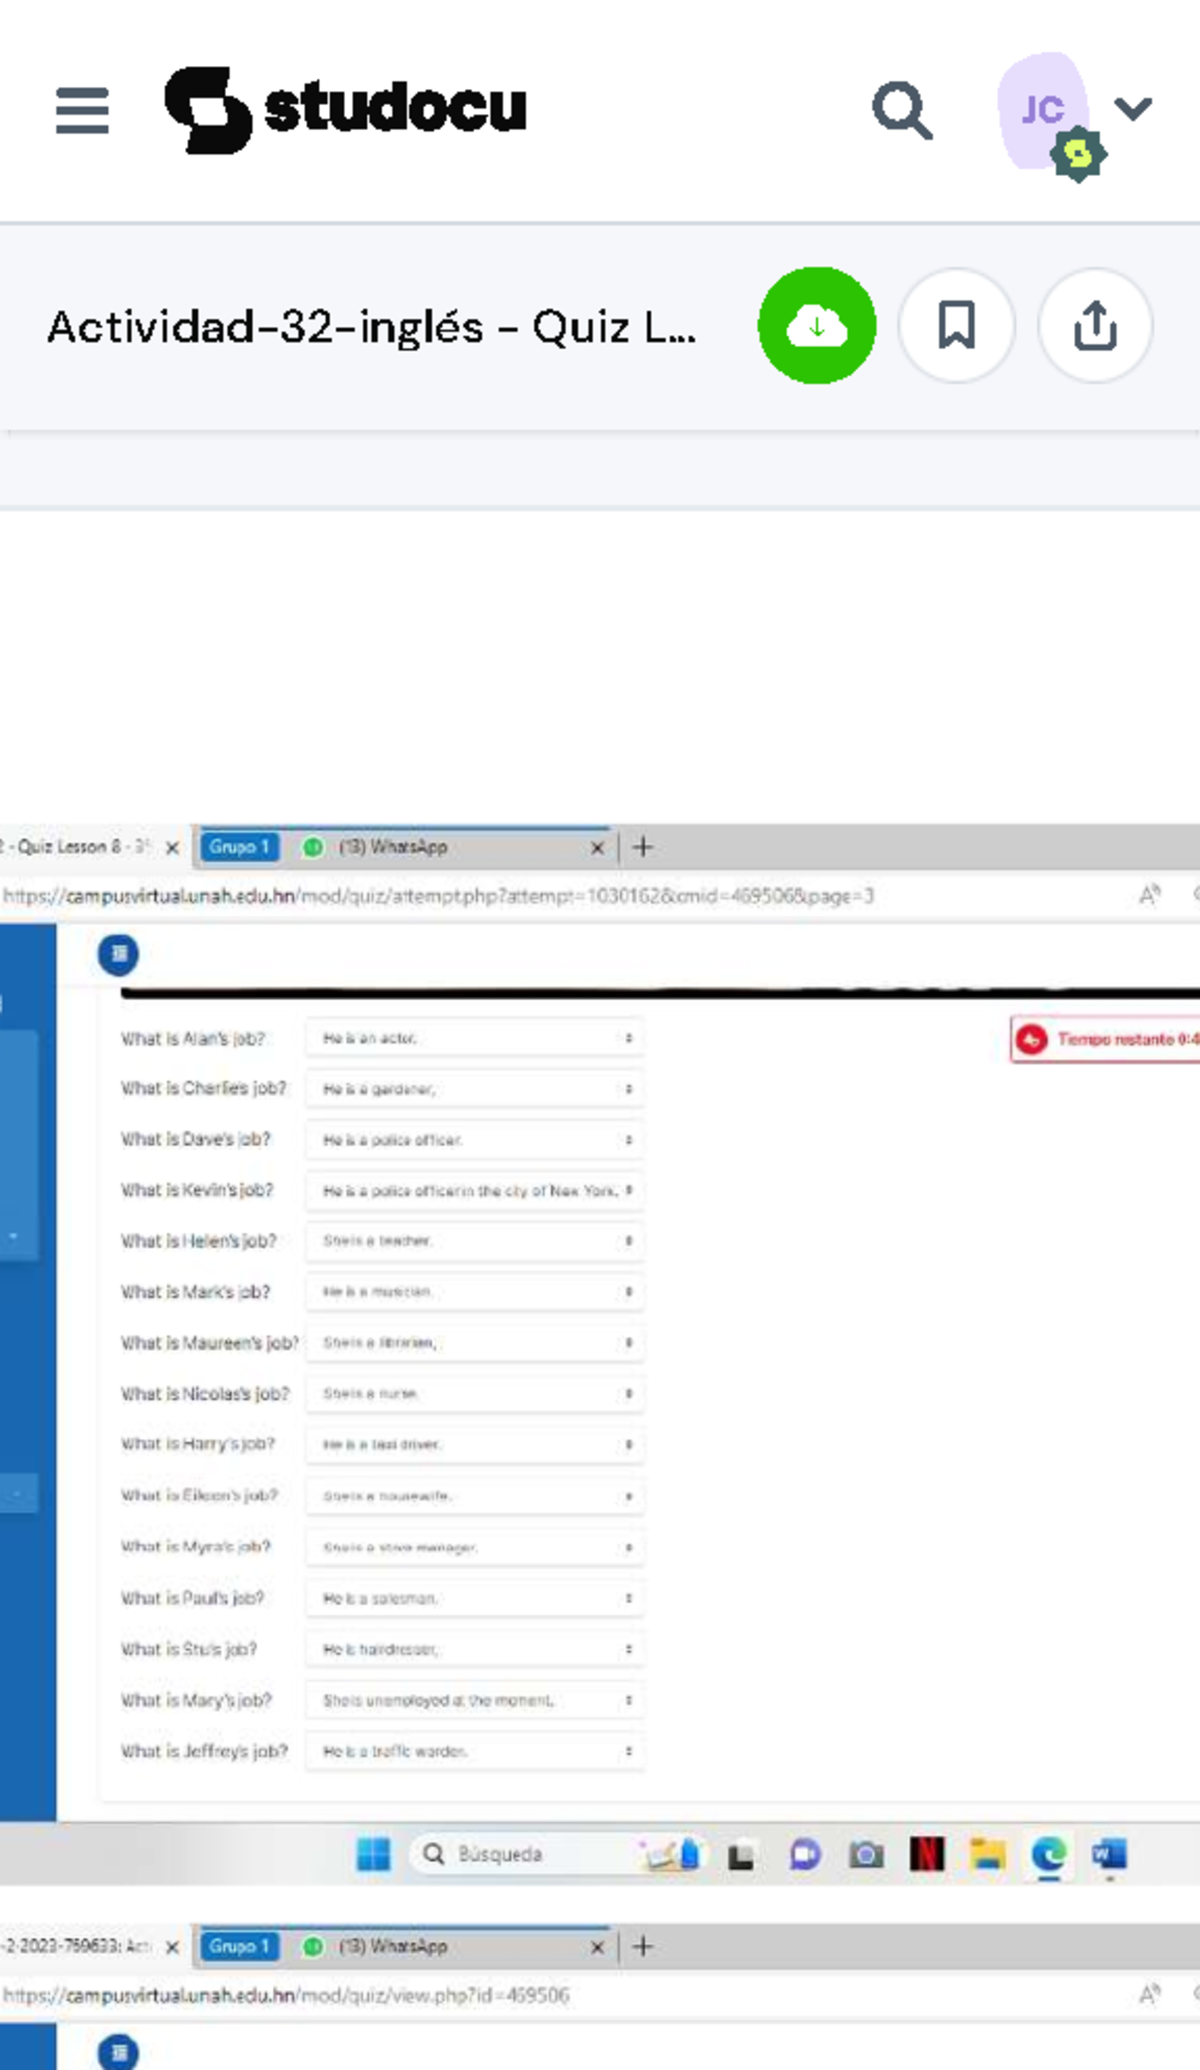Viewport: 1200px width, 2070px height.
Task: Open the search magnifier icon
Action: coord(902,110)
